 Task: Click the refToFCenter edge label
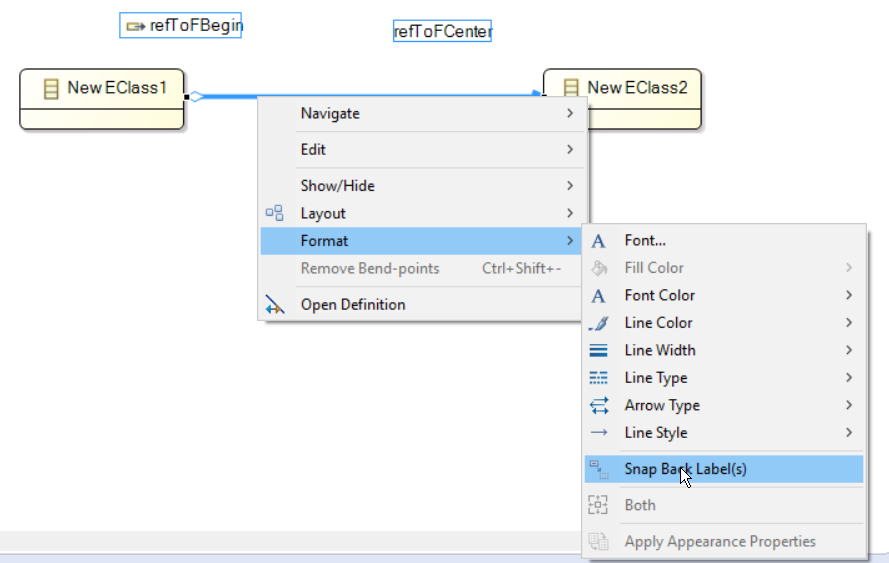tap(443, 32)
